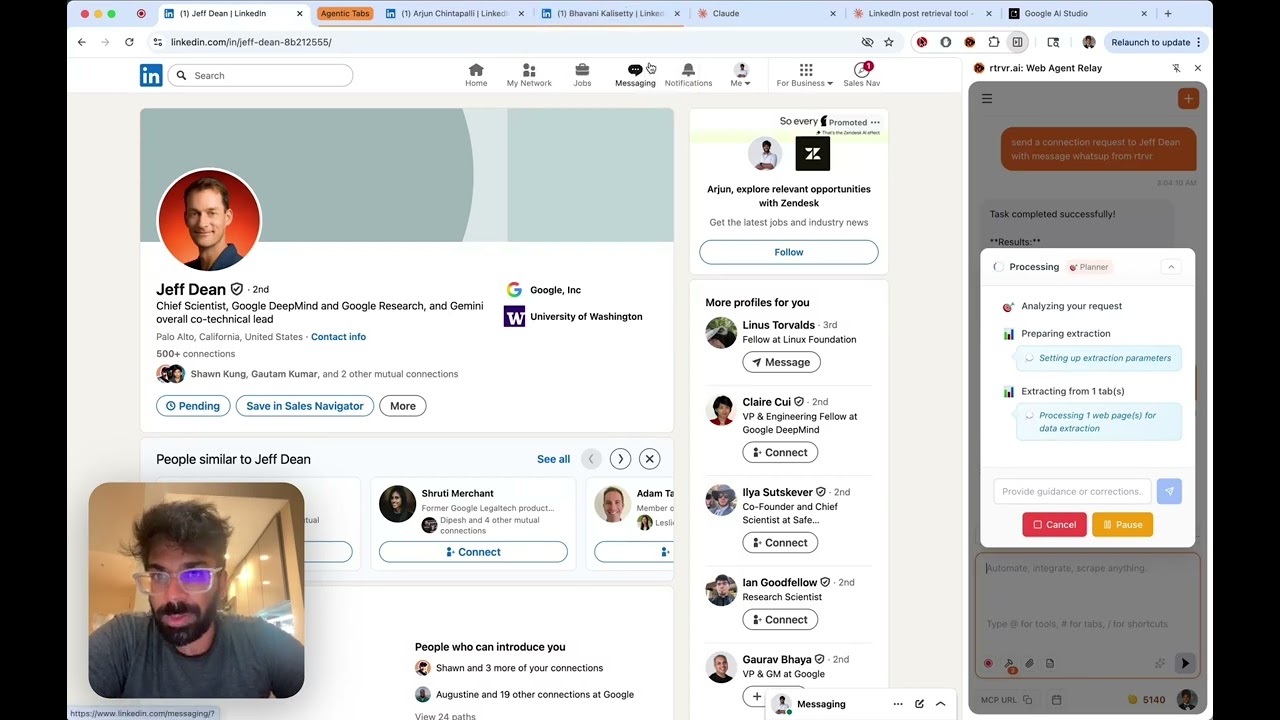This screenshot has width=1280, height=720.
Task: Toggle the Chrome side panel icon
Action: click(1017, 42)
